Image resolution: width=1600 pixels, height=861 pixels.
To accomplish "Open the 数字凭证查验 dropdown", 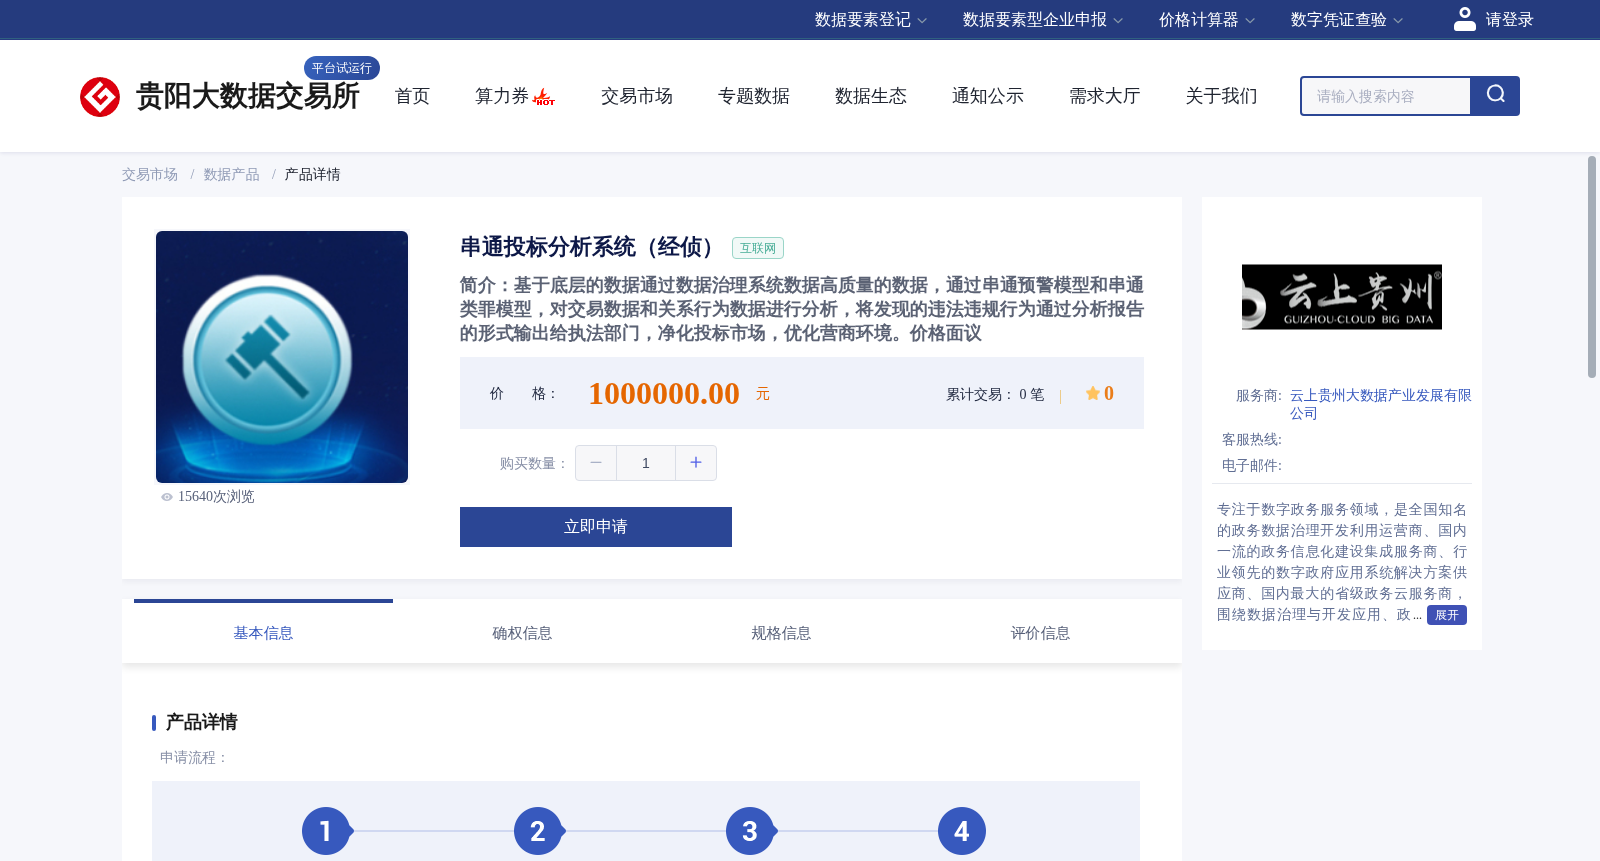I will click(x=1347, y=20).
